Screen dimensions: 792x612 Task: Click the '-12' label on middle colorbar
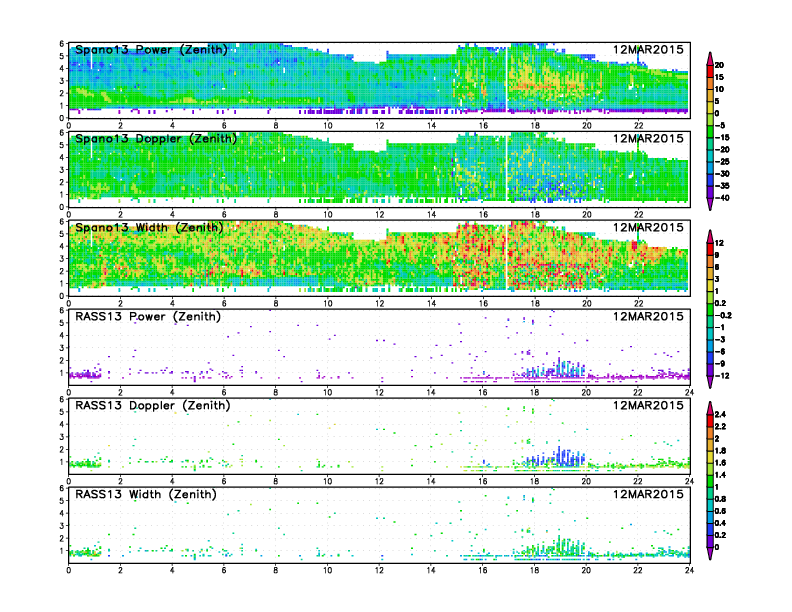click(x=722, y=376)
